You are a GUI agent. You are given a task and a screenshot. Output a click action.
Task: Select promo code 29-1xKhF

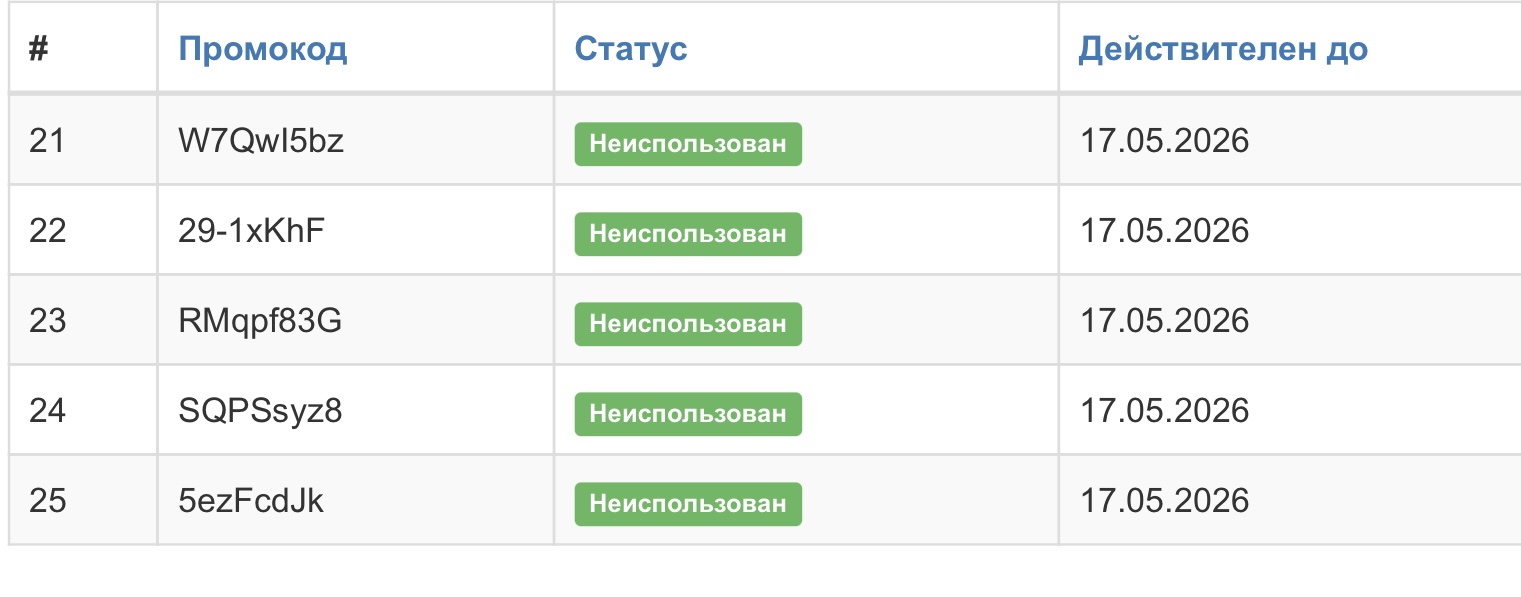252,231
